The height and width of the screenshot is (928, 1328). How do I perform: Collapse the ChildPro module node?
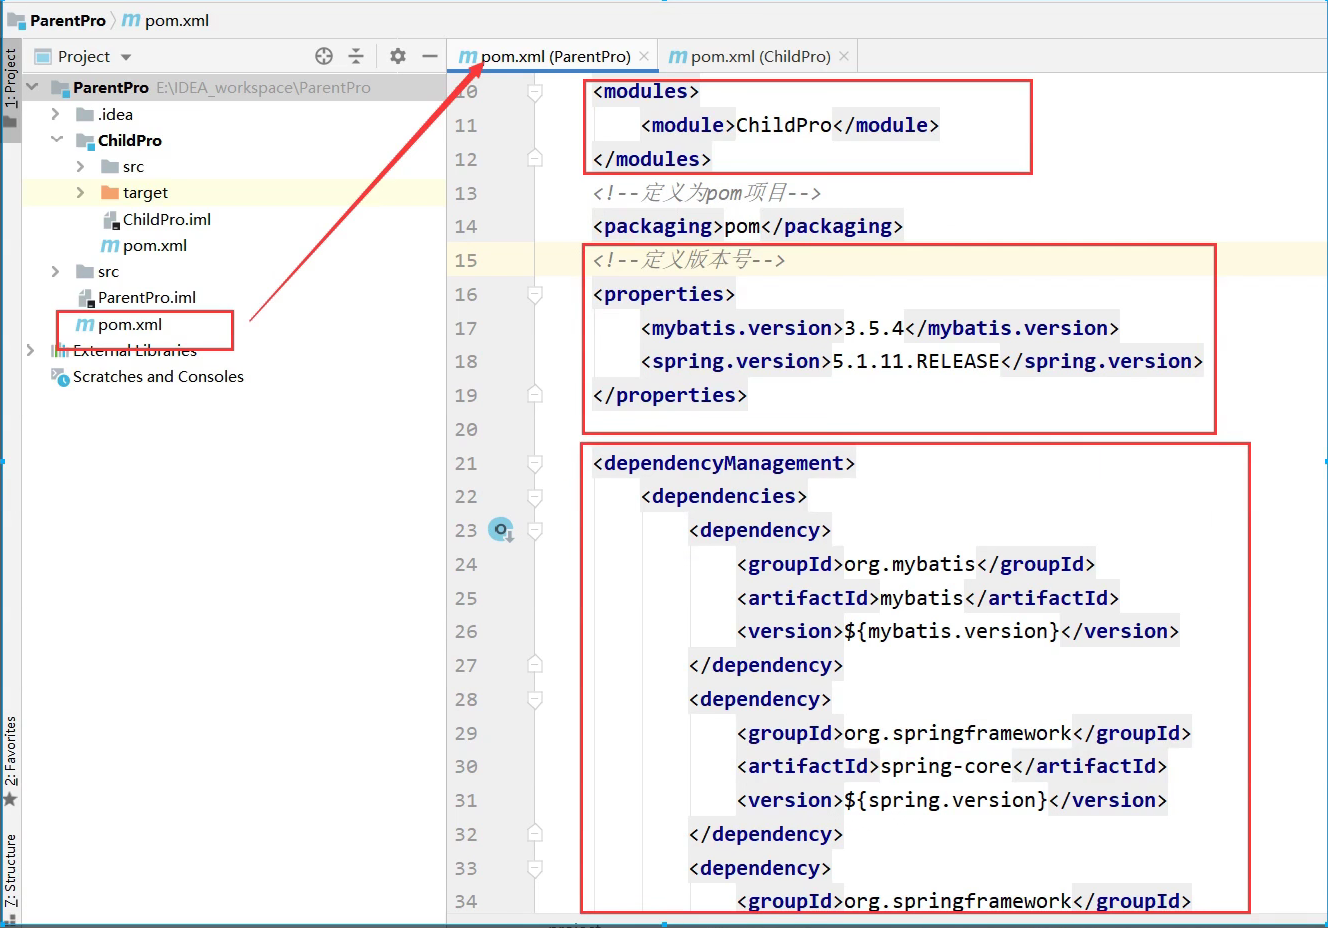(x=57, y=140)
